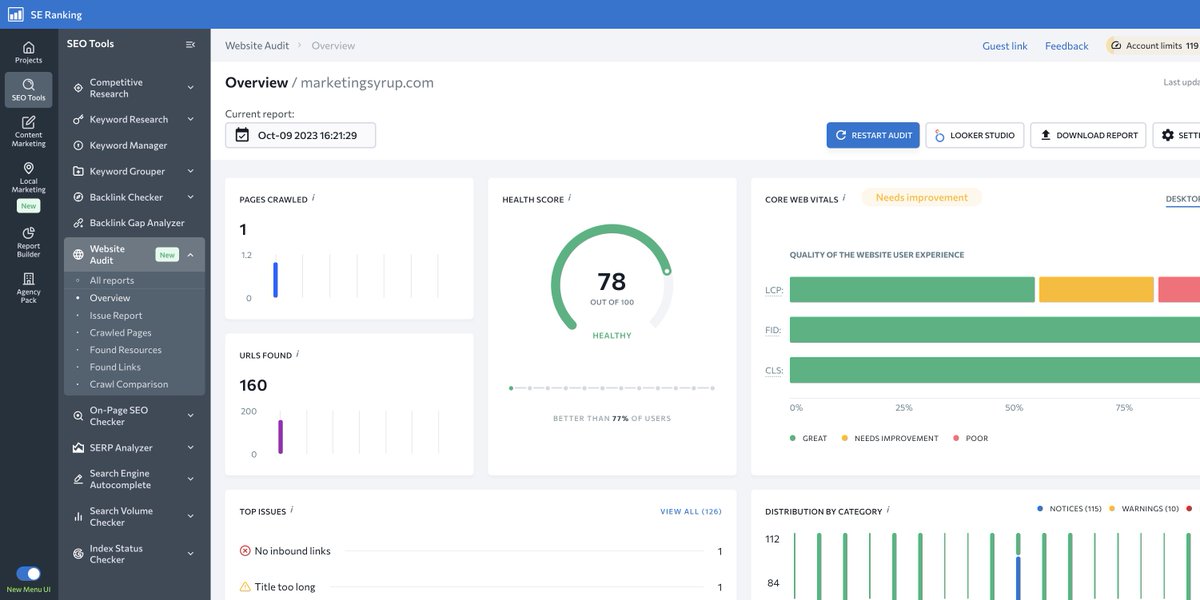This screenshot has width=1200, height=600.
Task: Open Local Marketing in the rail
Action: click(x=28, y=178)
